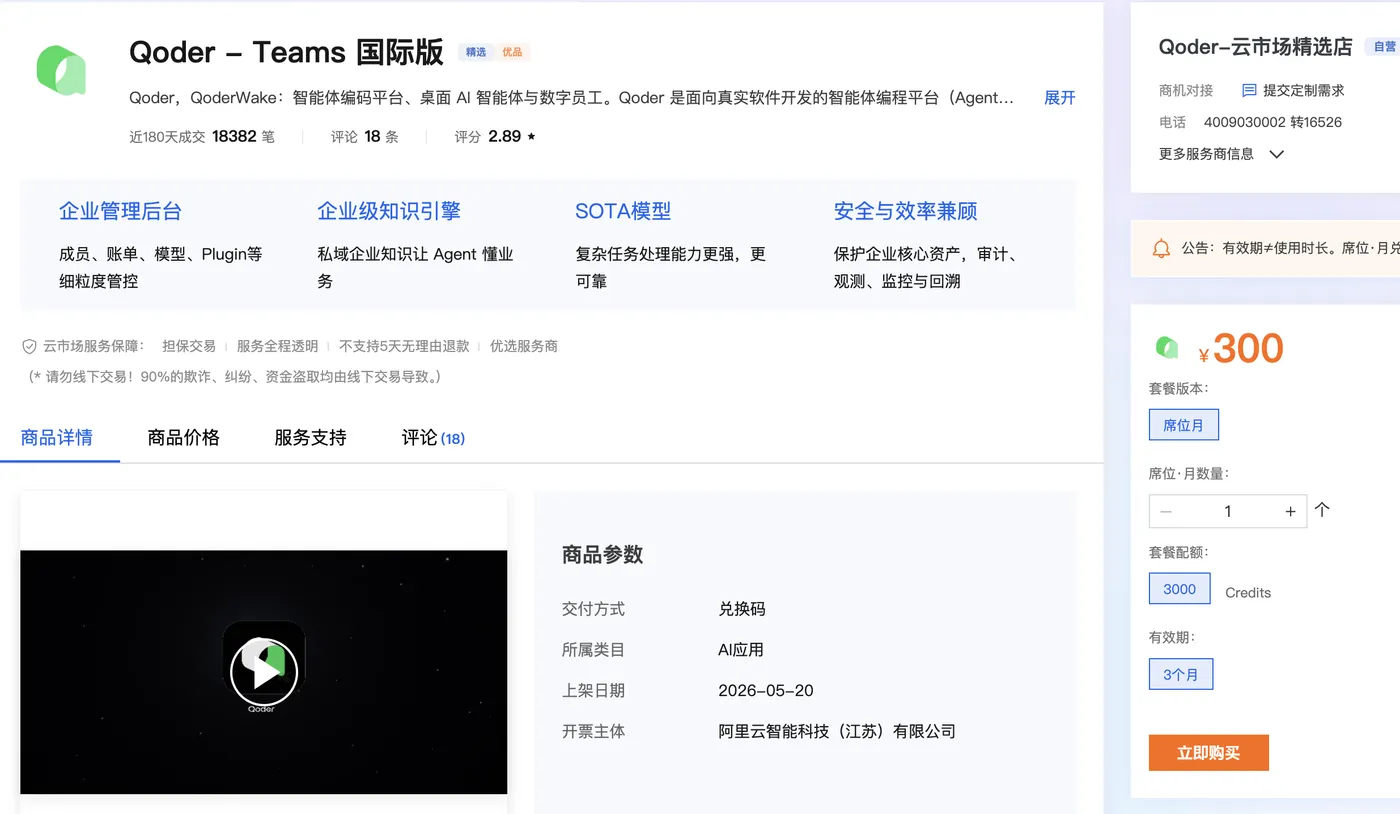Click the phone number 4009030002 转16526
The image size is (1400, 814).
pos(1273,122)
